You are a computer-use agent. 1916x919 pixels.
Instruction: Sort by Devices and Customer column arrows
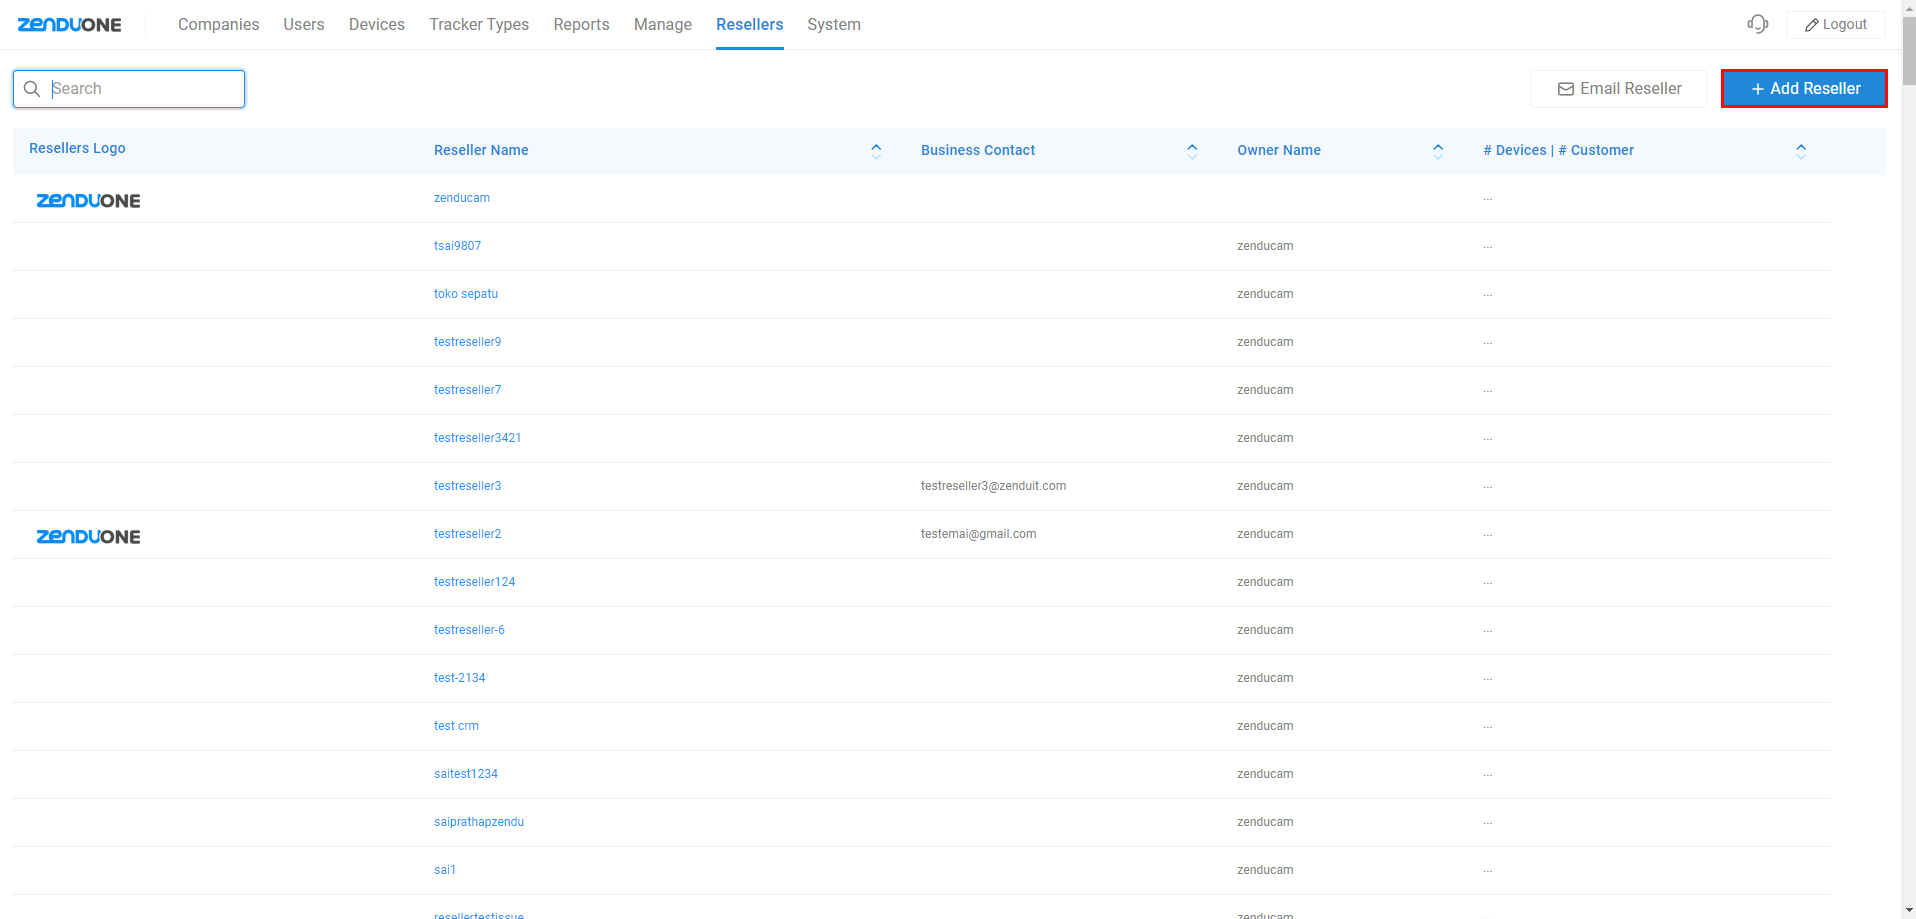[1800, 151]
